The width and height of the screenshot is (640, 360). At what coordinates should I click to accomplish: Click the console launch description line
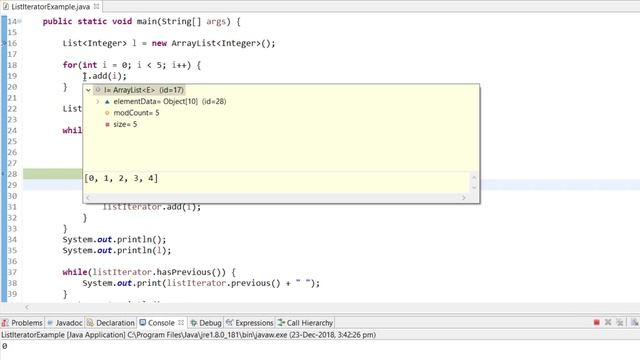[x=188, y=335]
